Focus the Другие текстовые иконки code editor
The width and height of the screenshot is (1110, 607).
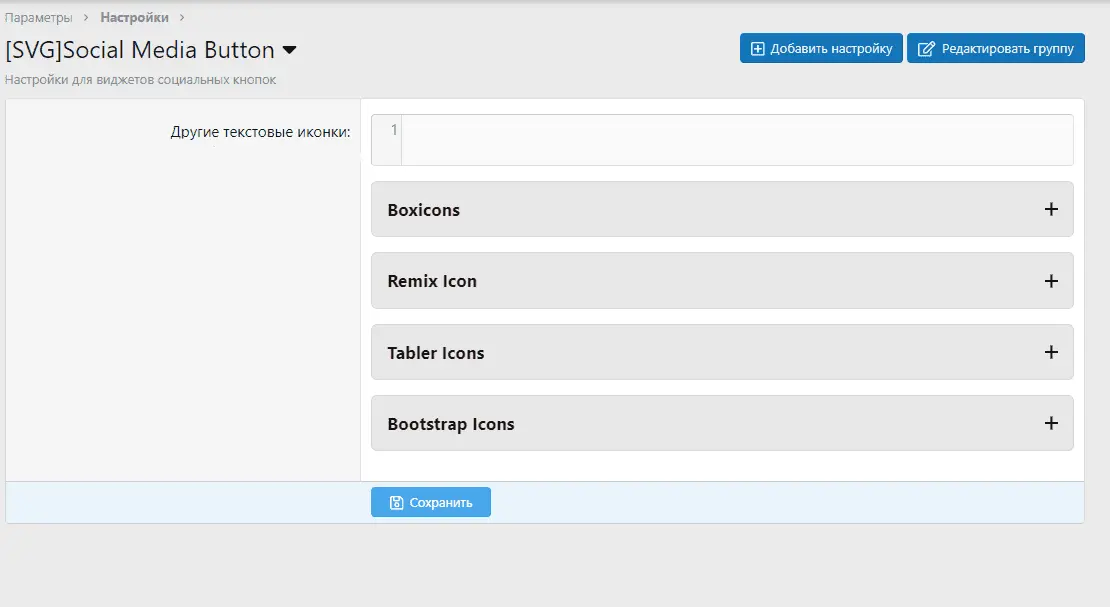[736, 140]
